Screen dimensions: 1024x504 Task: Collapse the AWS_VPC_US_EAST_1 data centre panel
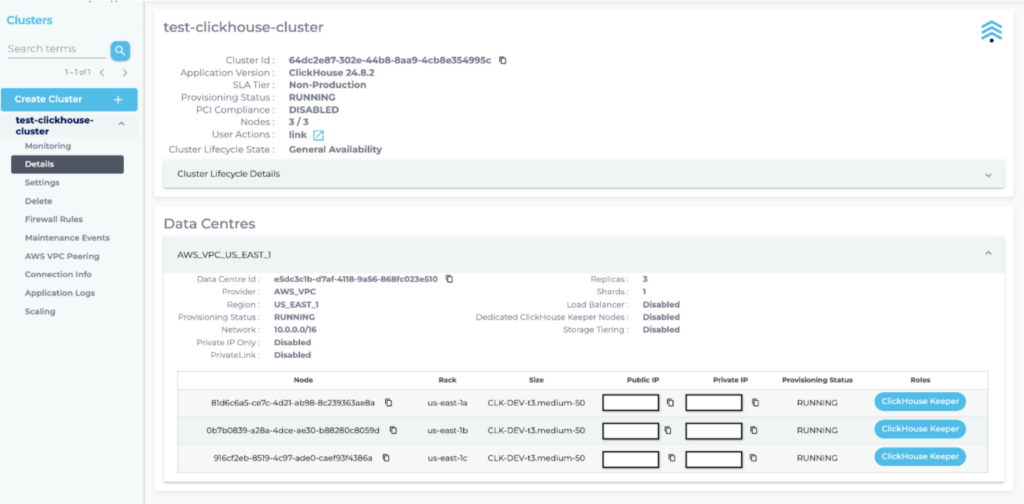988,254
